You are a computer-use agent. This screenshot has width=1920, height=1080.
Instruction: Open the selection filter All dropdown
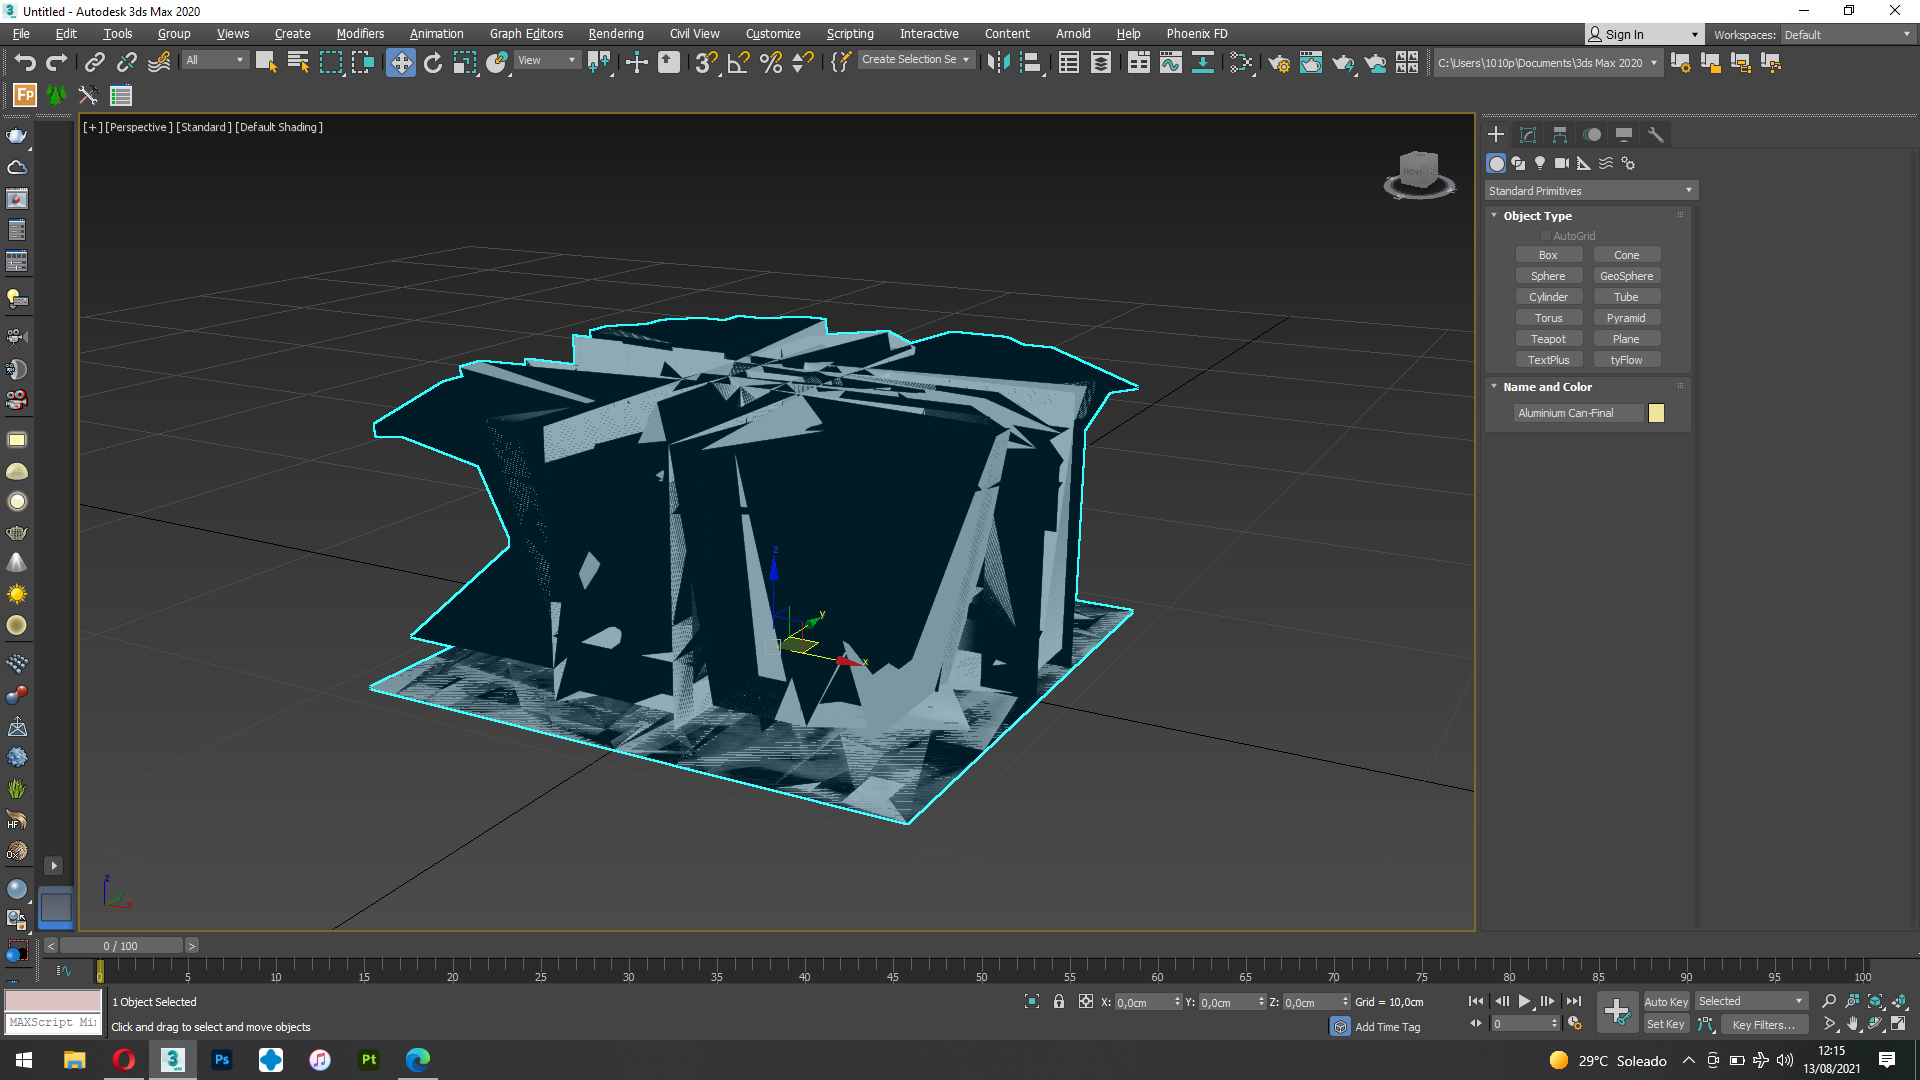[x=214, y=60]
